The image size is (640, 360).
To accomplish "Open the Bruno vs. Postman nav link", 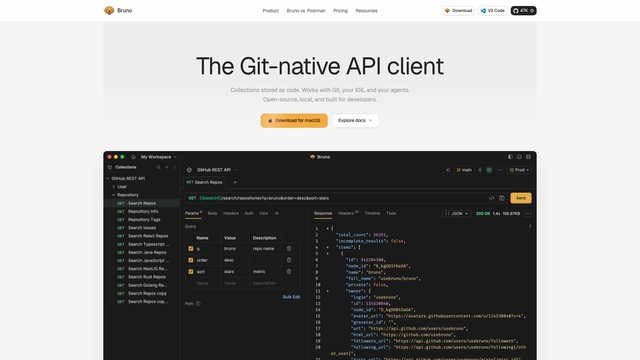I will click(306, 11).
